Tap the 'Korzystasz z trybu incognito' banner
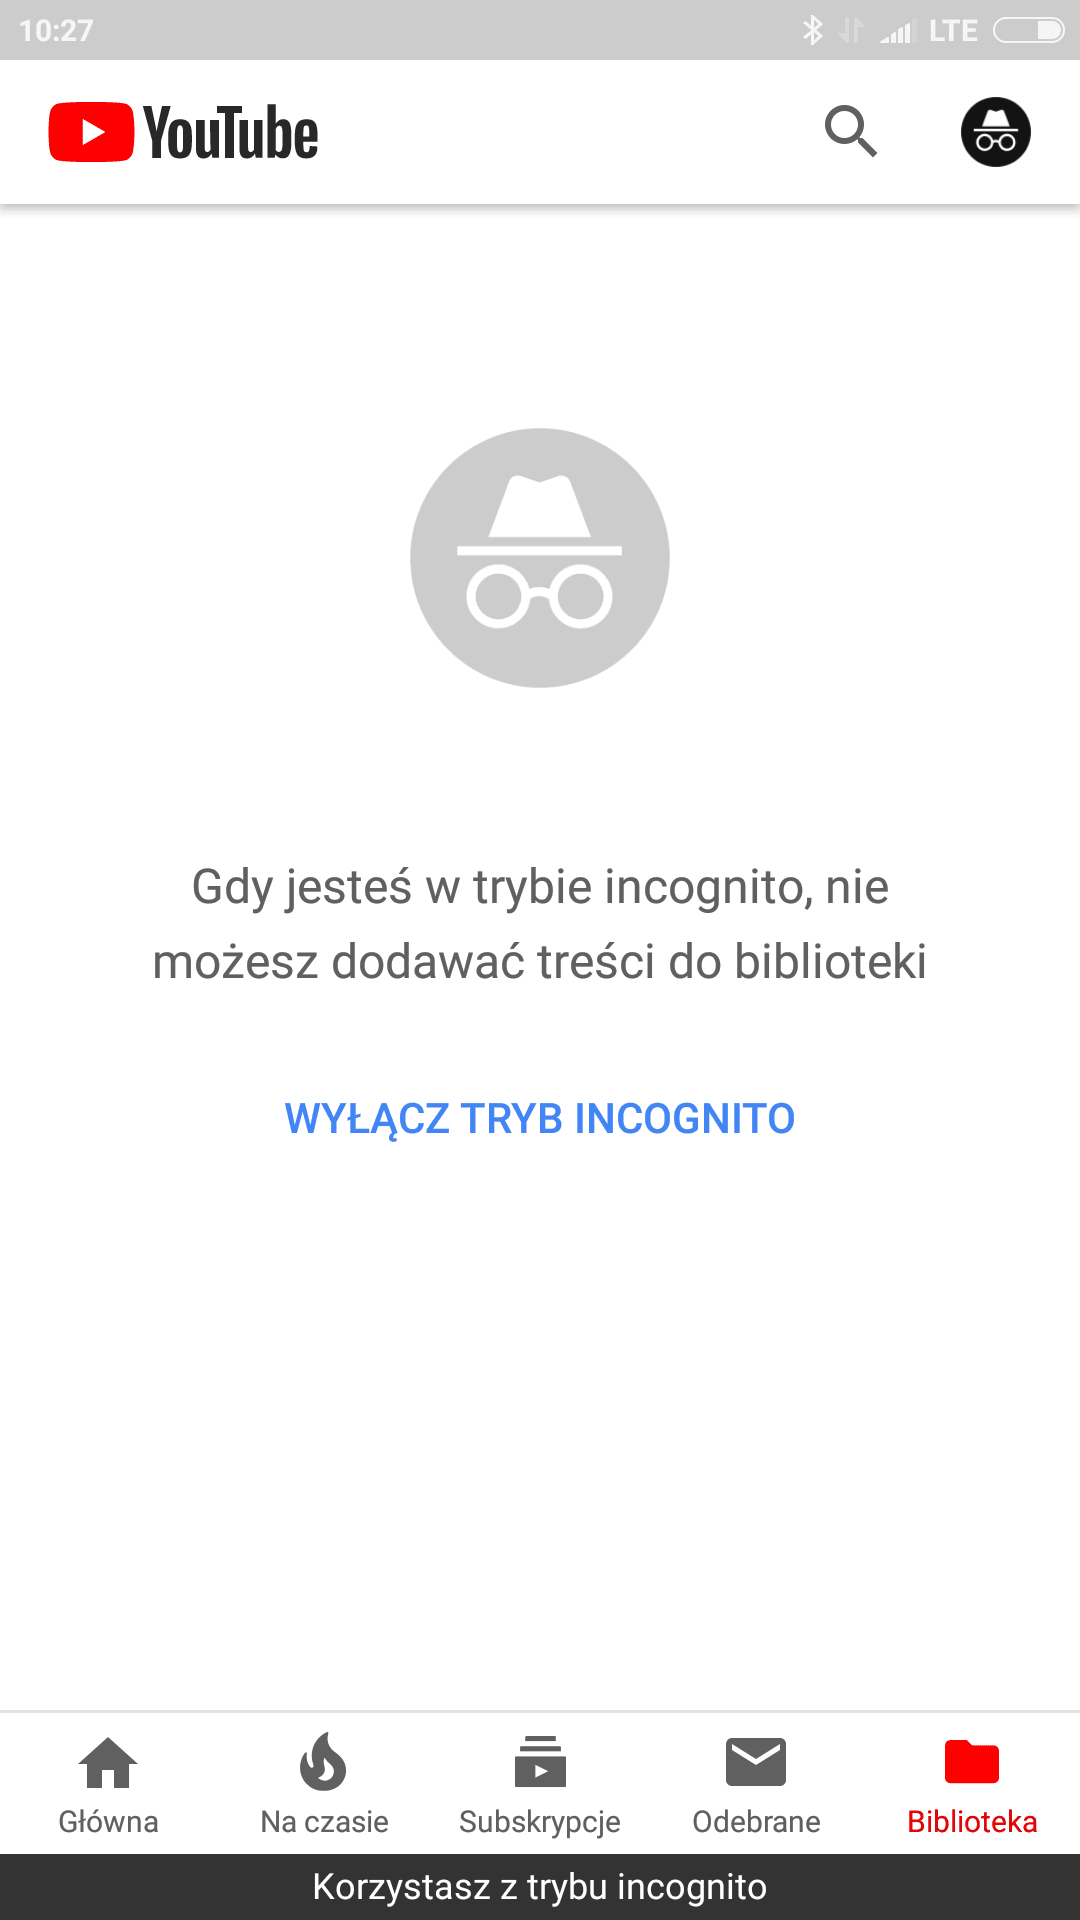Viewport: 1080px width, 1920px height. (x=540, y=1887)
